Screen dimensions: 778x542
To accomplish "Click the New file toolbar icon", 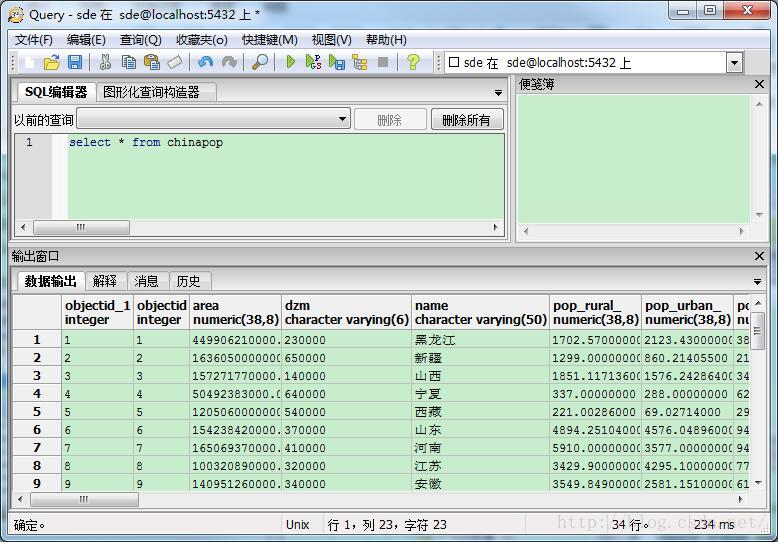I will click(30, 63).
